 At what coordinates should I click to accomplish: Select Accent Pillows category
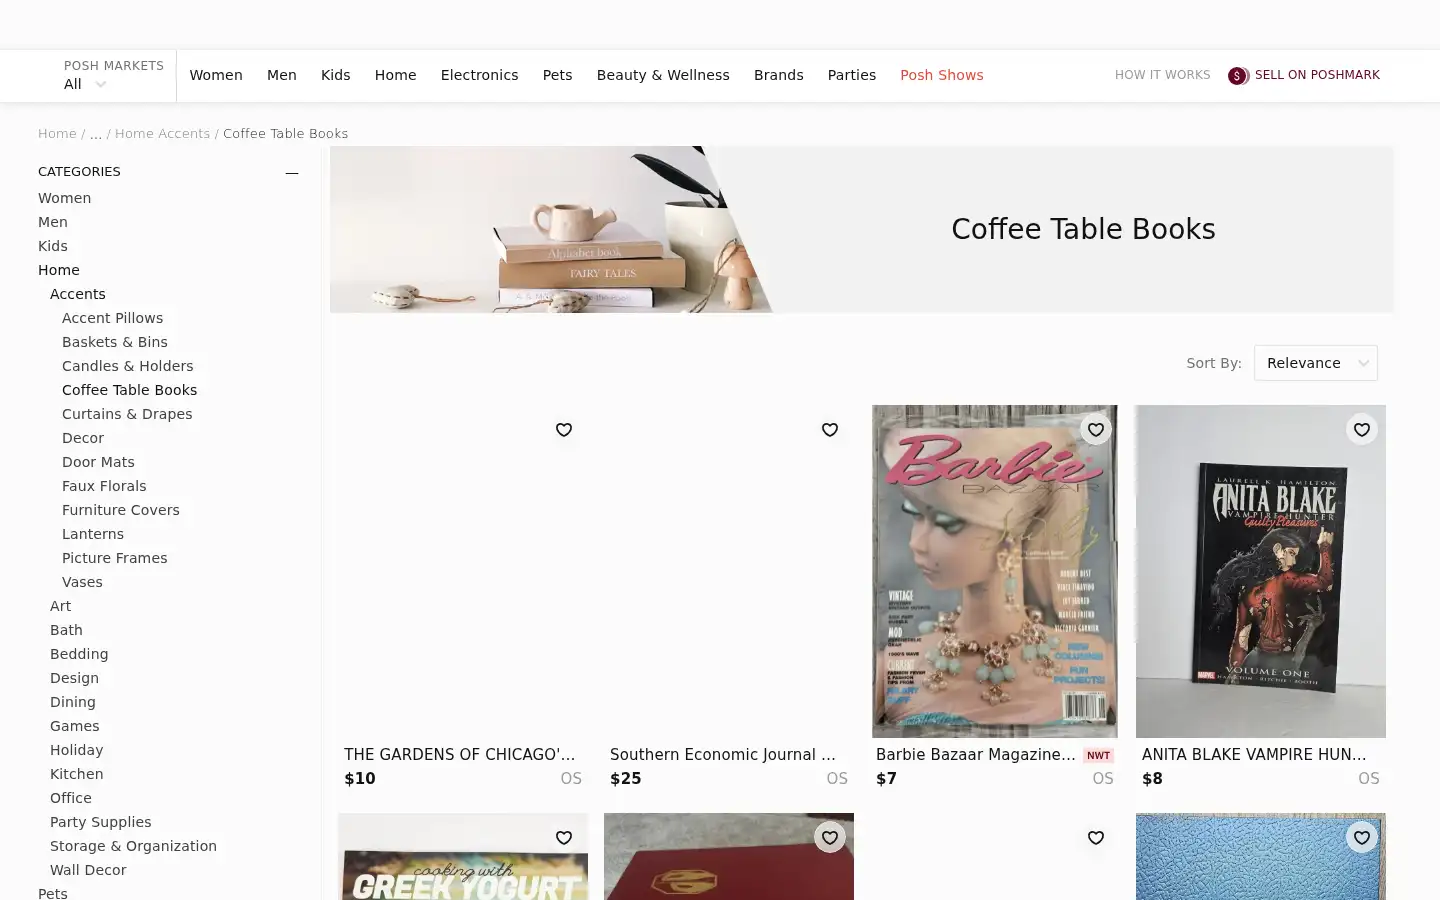(113, 318)
